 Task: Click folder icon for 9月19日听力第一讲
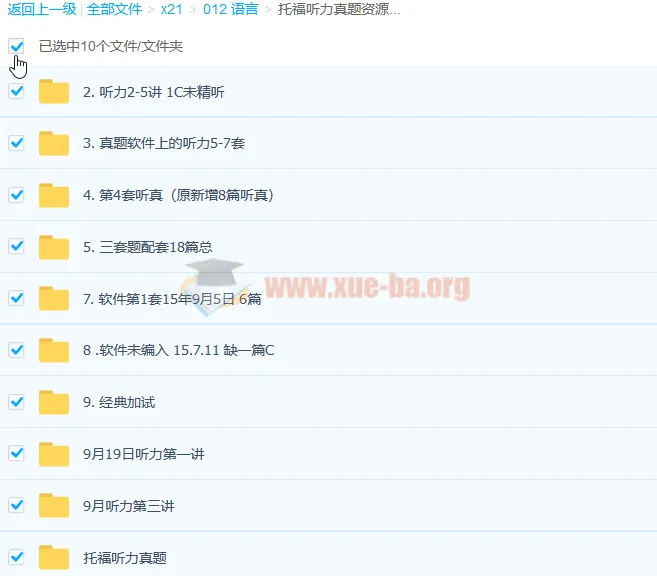[x=54, y=454]
